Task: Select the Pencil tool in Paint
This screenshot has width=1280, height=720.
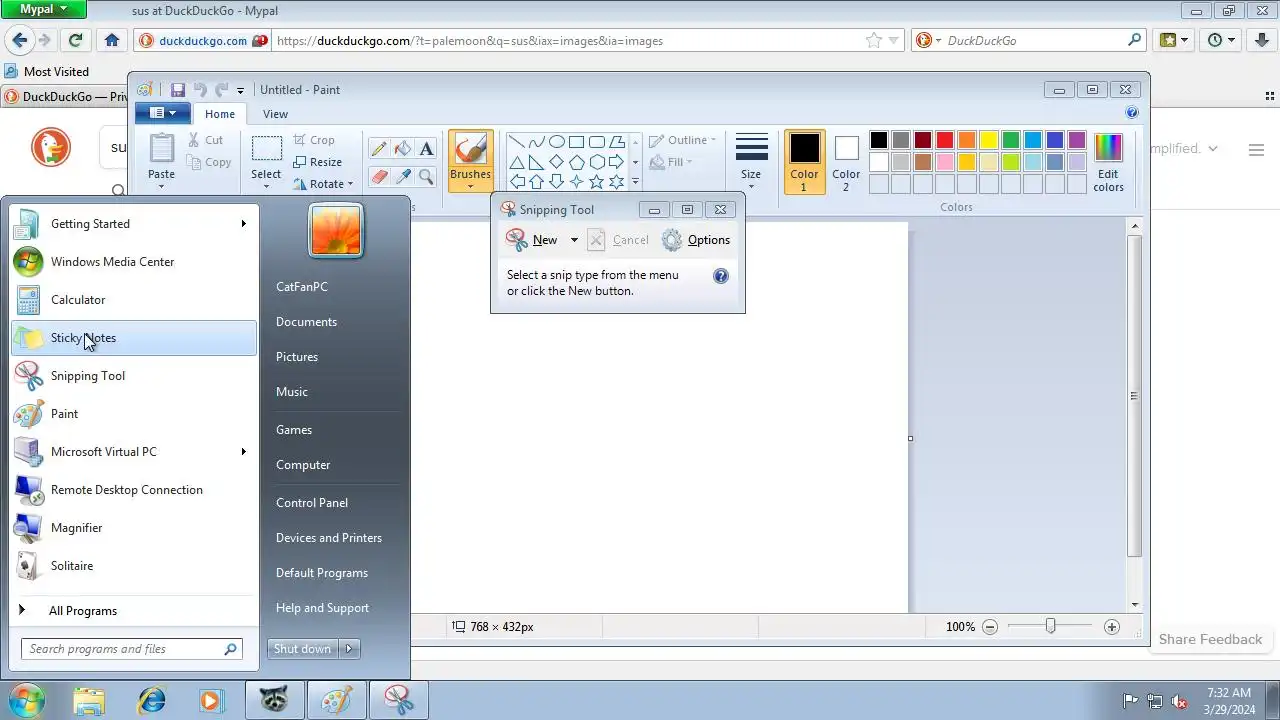Action: click(379, 149)
